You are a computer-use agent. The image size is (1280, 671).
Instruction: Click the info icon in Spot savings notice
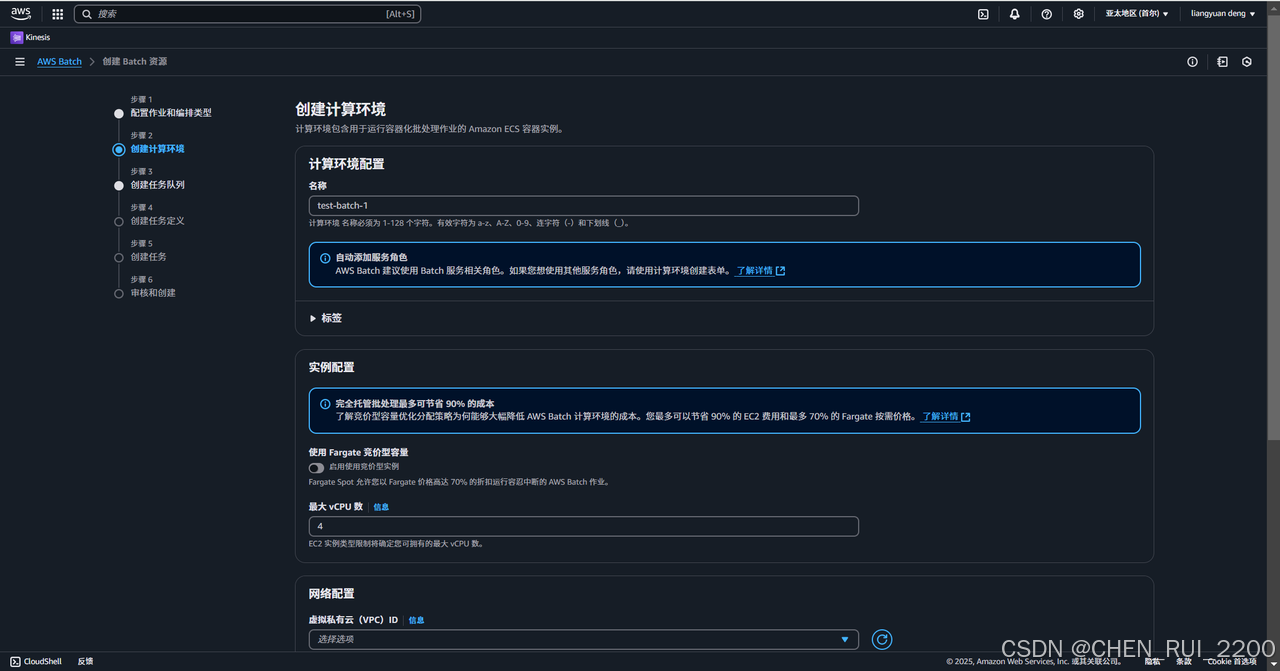tap(325, 404)
